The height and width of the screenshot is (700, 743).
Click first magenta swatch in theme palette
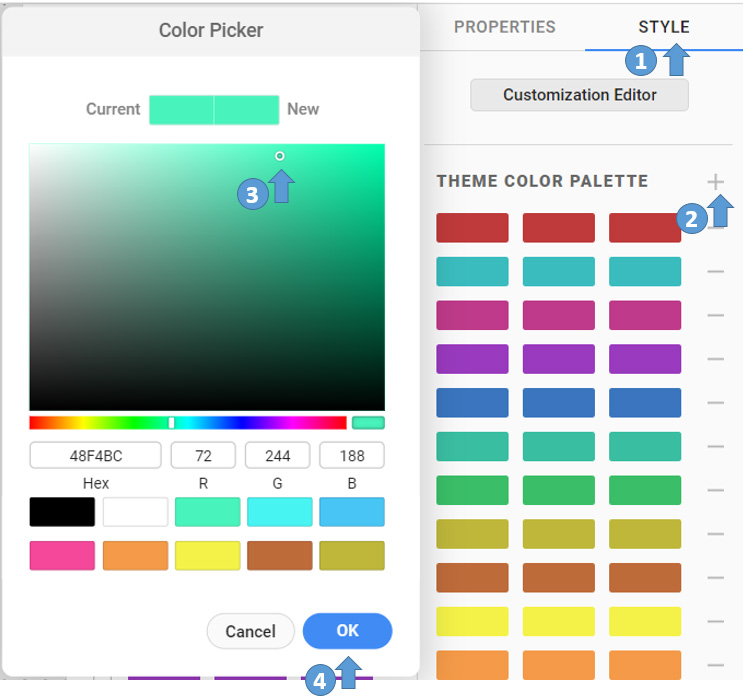click(472, 315)
